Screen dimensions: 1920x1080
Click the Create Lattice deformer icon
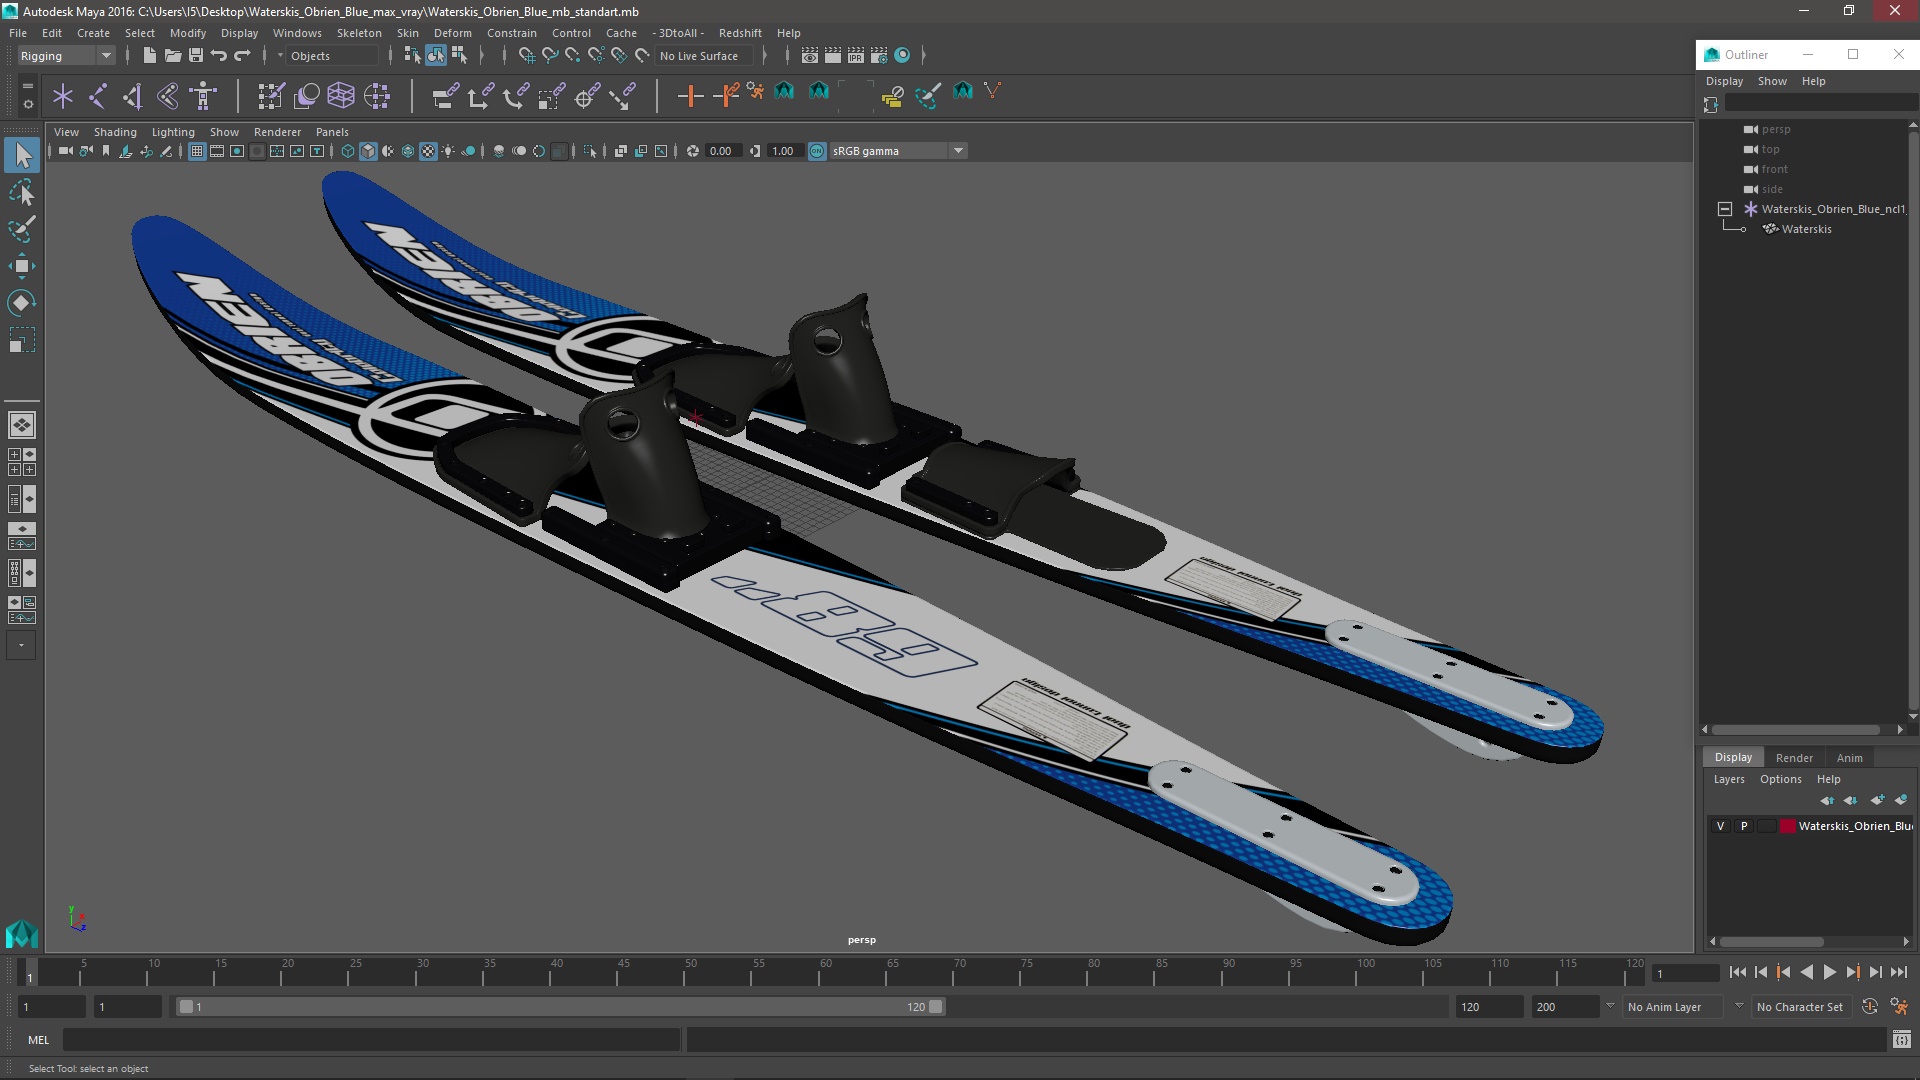click(341, 96)
